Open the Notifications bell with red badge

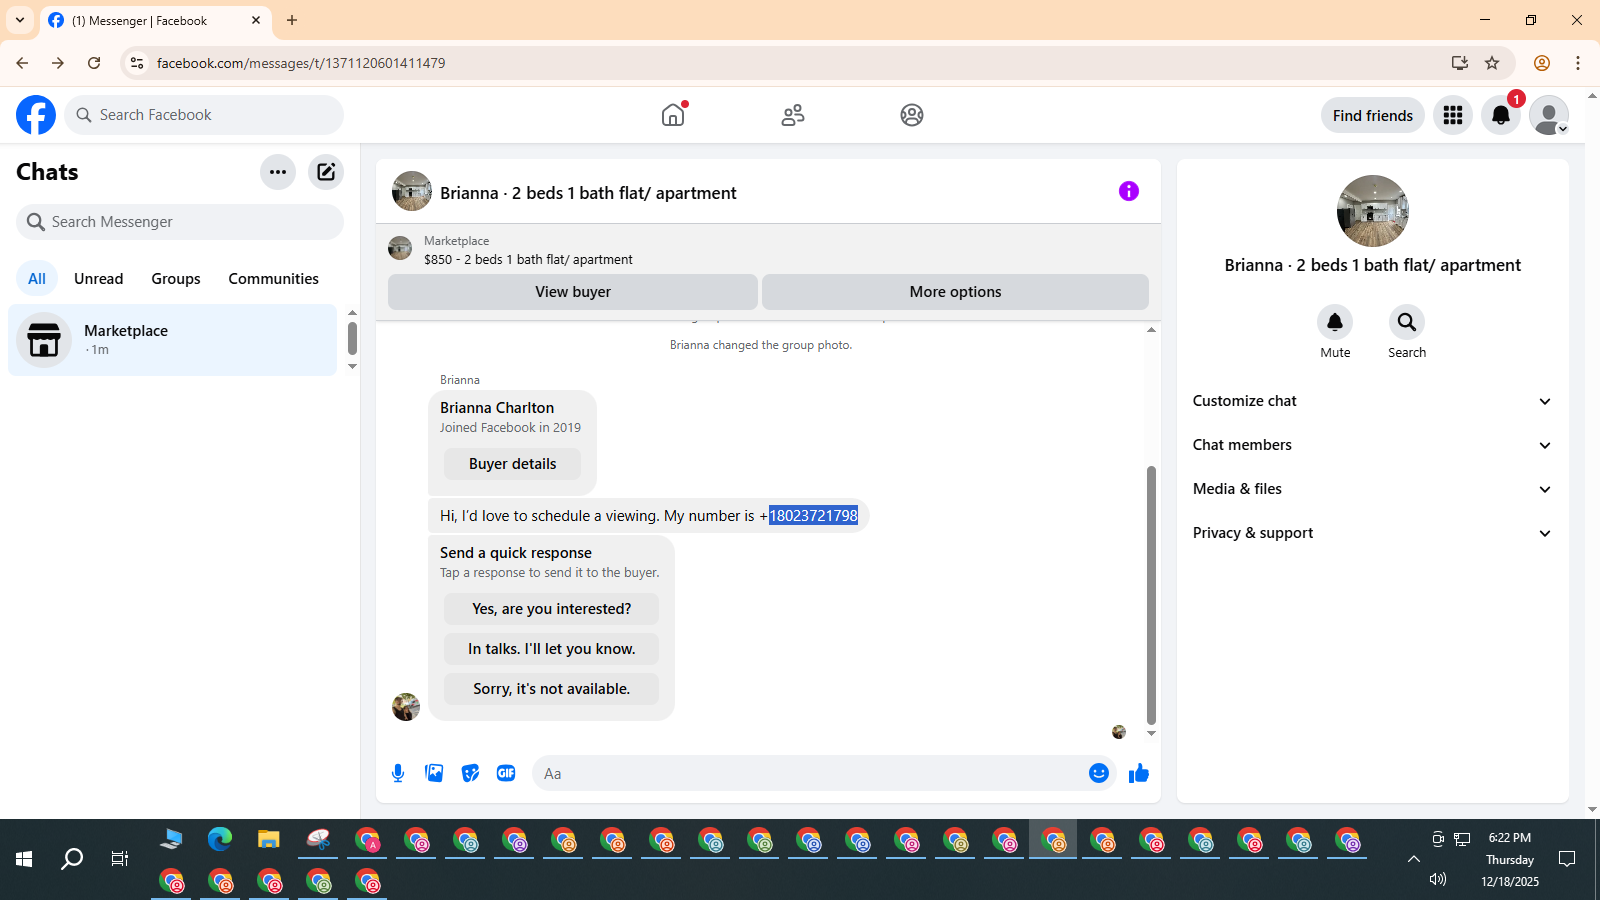1501,115
